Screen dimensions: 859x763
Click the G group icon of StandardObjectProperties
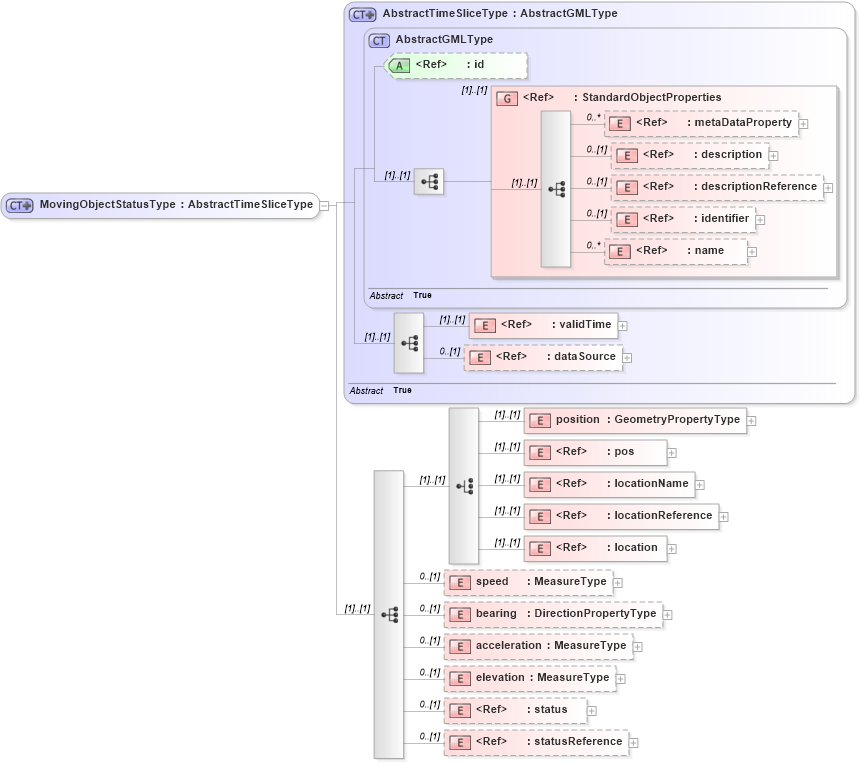pos(507,99)
